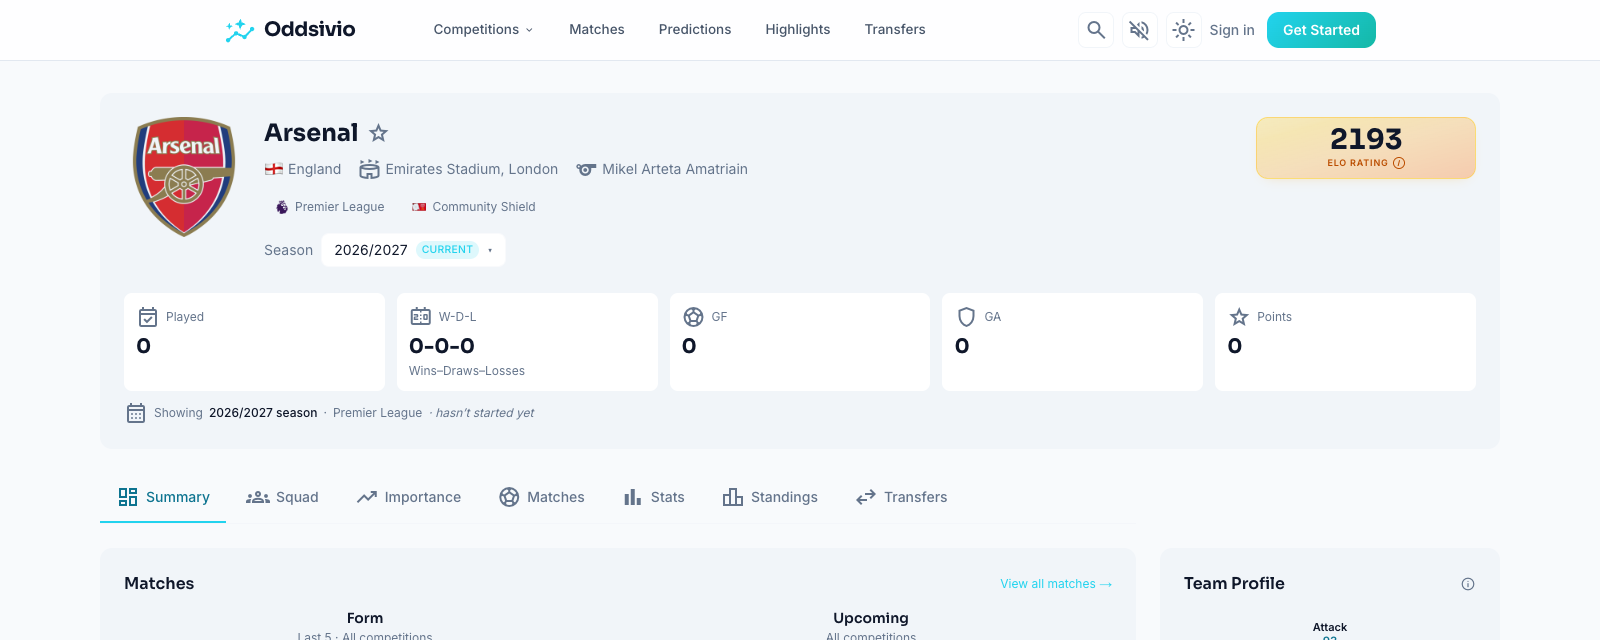Click the Get Started button
Viewport: 1600px width, 640px height.
pos(1321,30)
